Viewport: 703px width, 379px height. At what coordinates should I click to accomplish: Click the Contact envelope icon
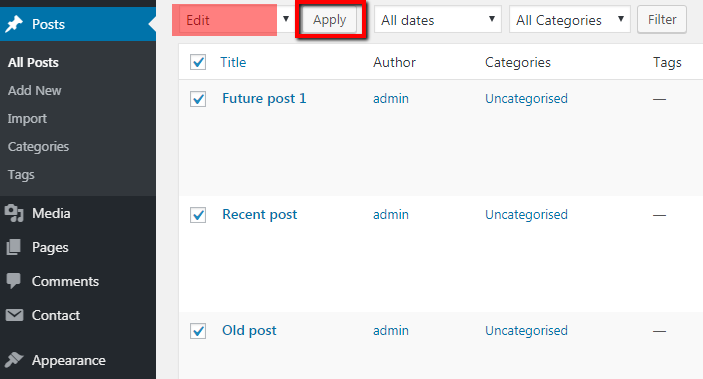point(14,315)
